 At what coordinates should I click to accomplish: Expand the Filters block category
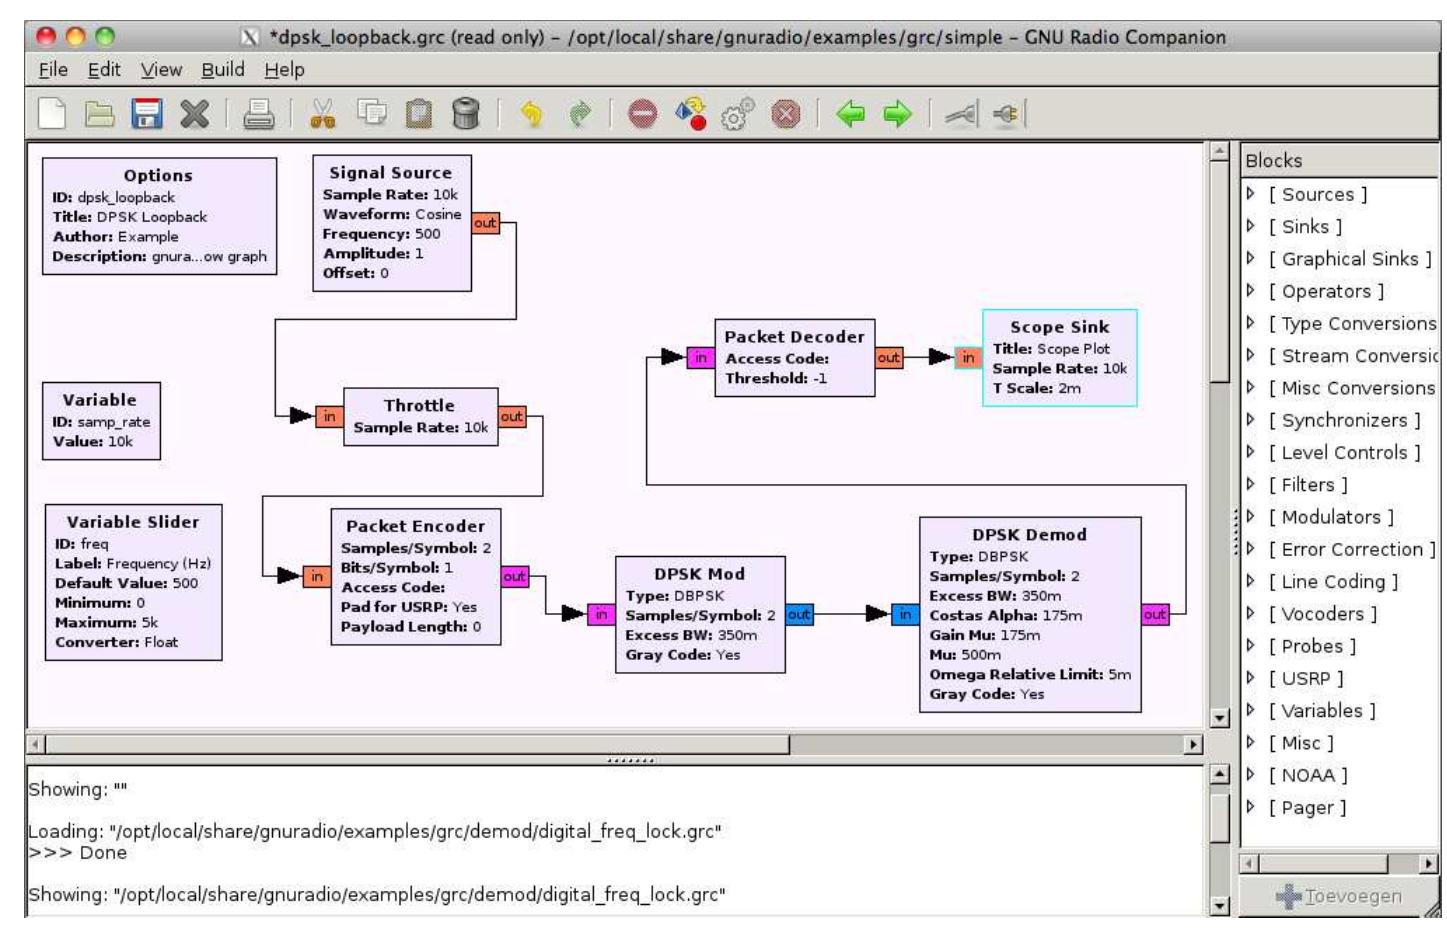1250,484
